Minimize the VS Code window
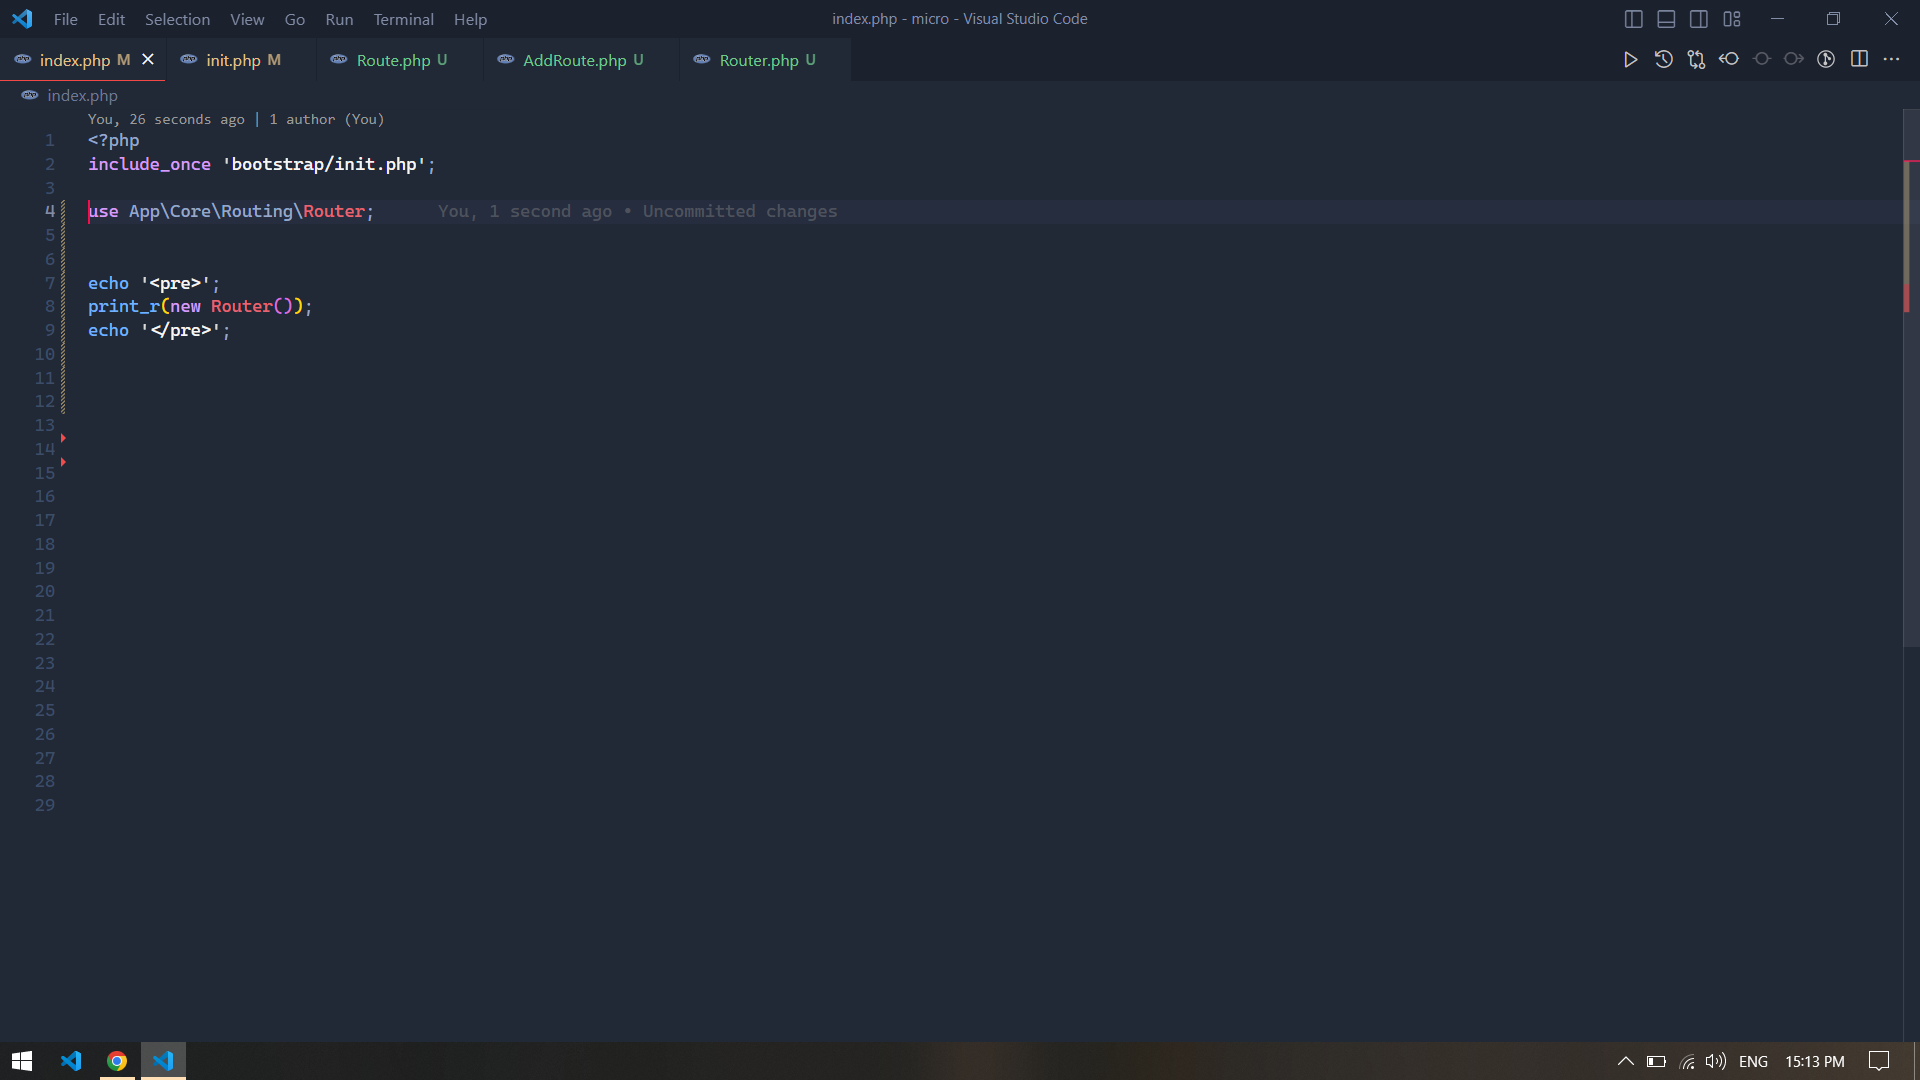 coord(1777,19)
